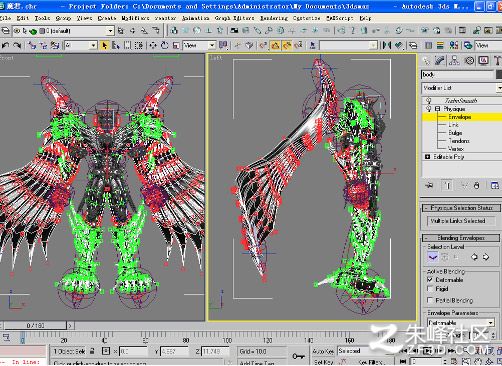Check the Partial Blending checkbox

430,300
